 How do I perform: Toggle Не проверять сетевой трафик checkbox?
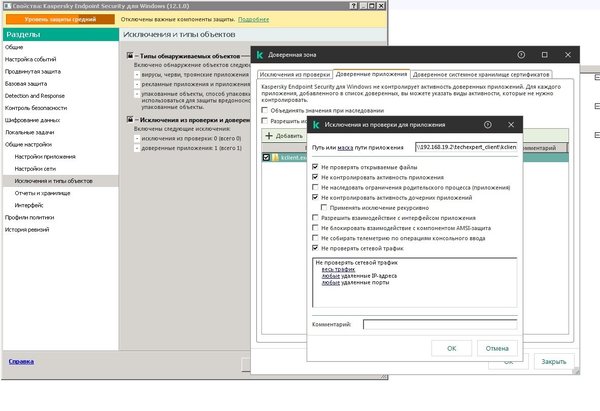[315, 248]
